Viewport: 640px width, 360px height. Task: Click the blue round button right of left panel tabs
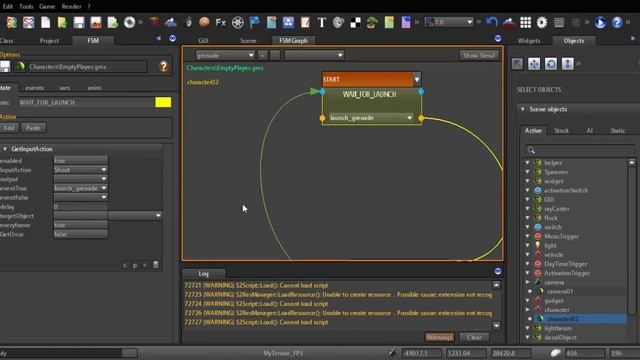(173, 38)
